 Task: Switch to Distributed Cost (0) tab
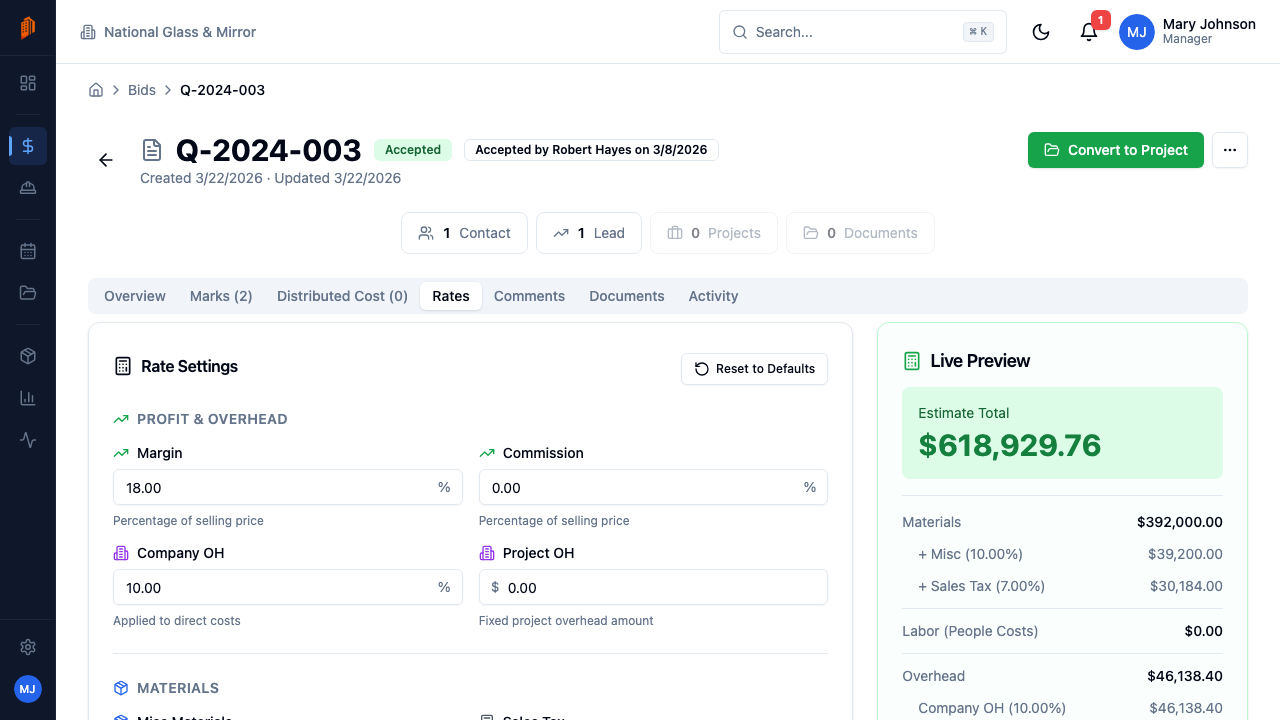point(342,296)
